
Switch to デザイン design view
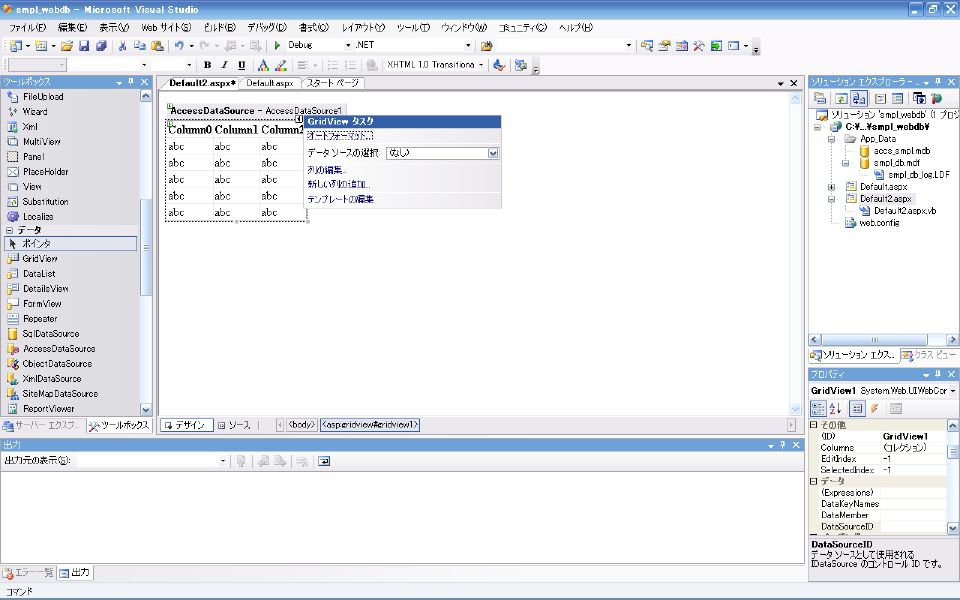pyautogui.click(x=186, y=425)
